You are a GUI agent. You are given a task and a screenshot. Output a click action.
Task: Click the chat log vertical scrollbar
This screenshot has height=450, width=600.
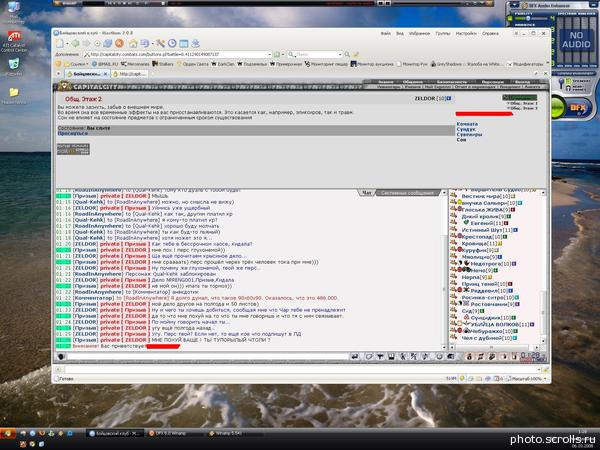444,270
